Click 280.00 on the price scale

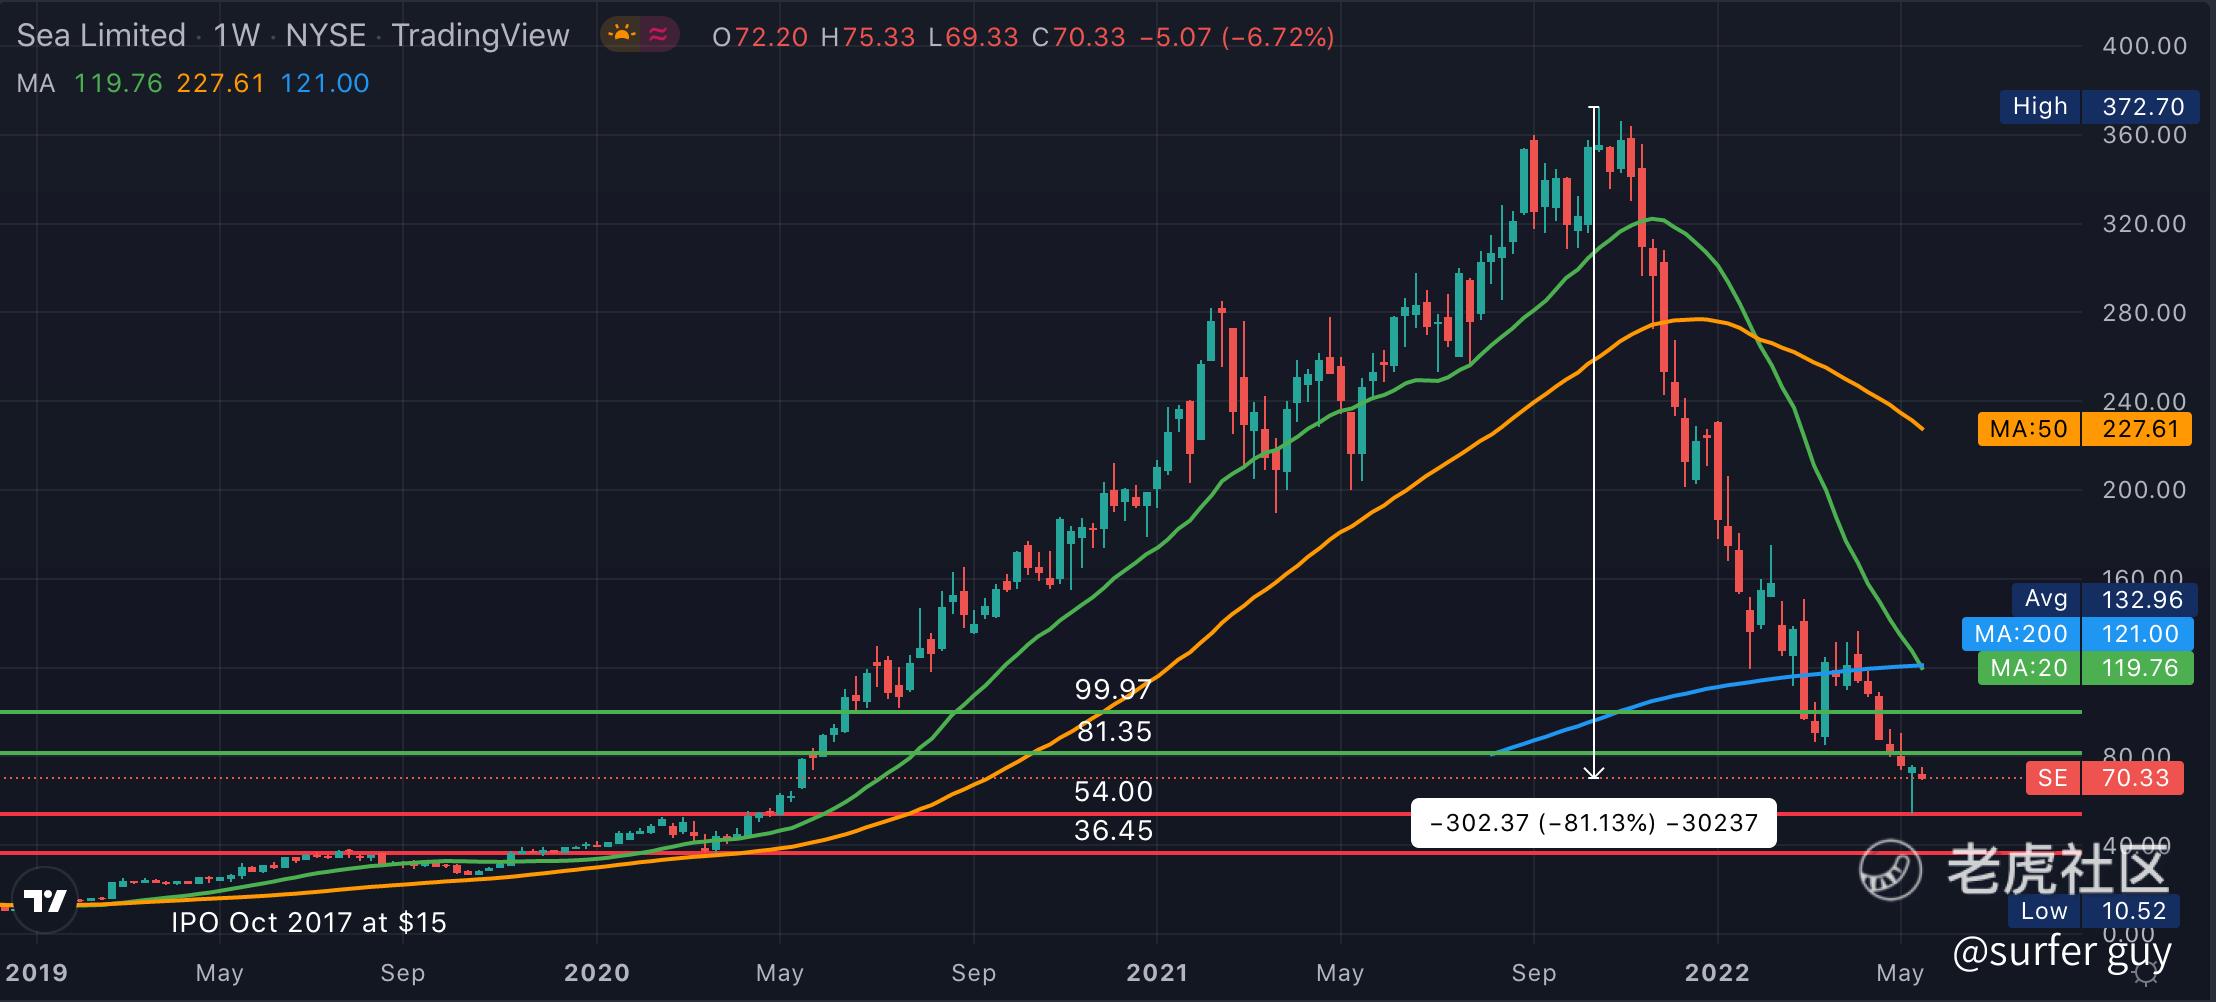(2145, 313)
